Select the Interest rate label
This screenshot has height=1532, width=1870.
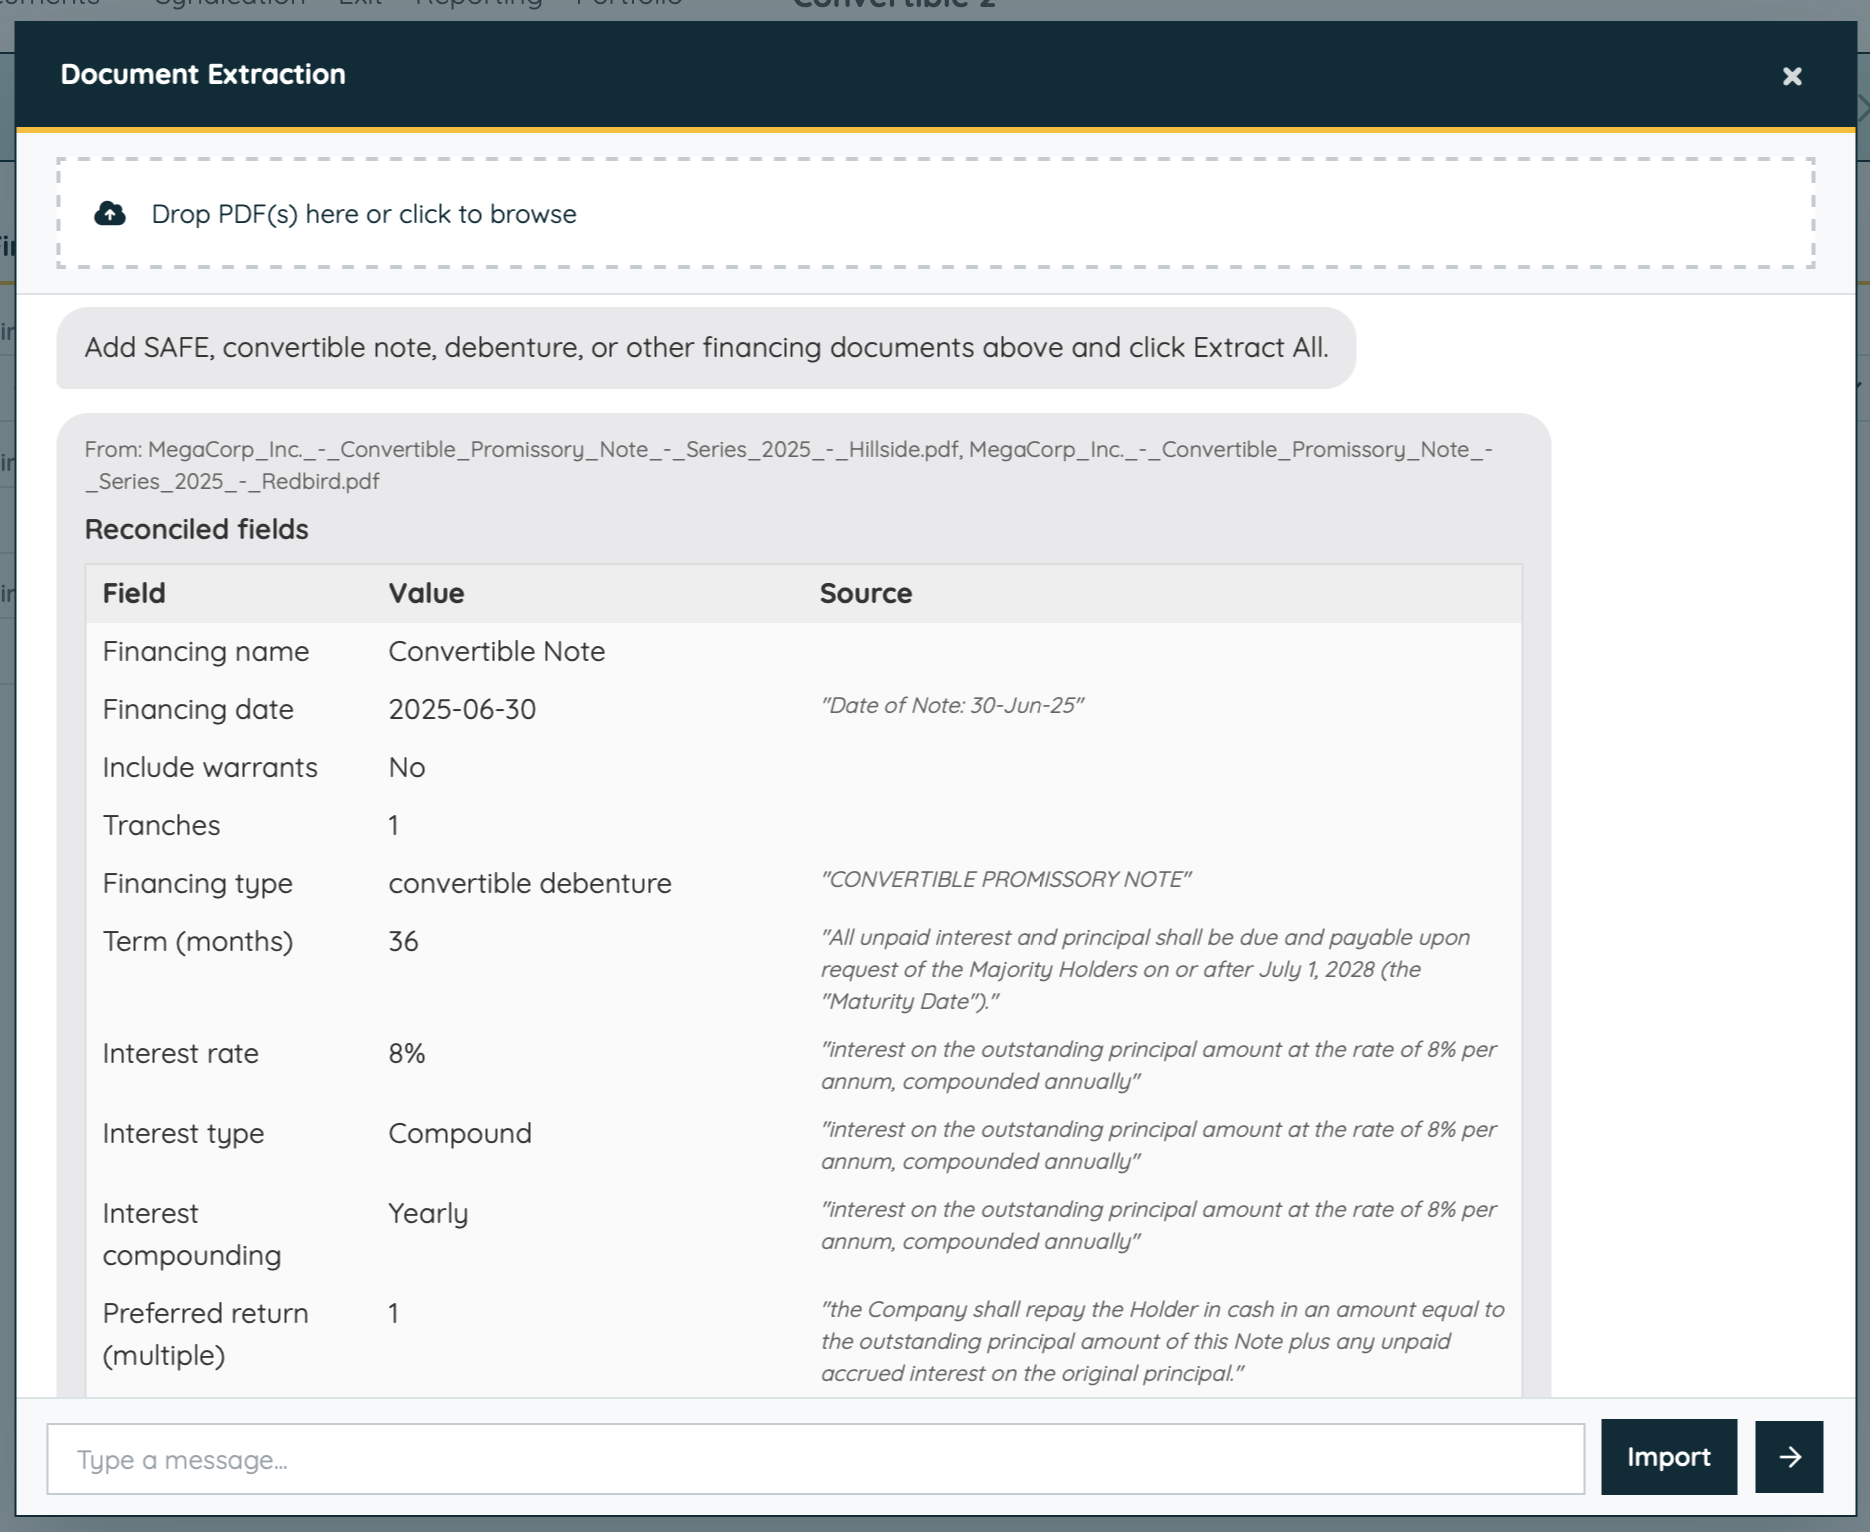click(181, 1053)
